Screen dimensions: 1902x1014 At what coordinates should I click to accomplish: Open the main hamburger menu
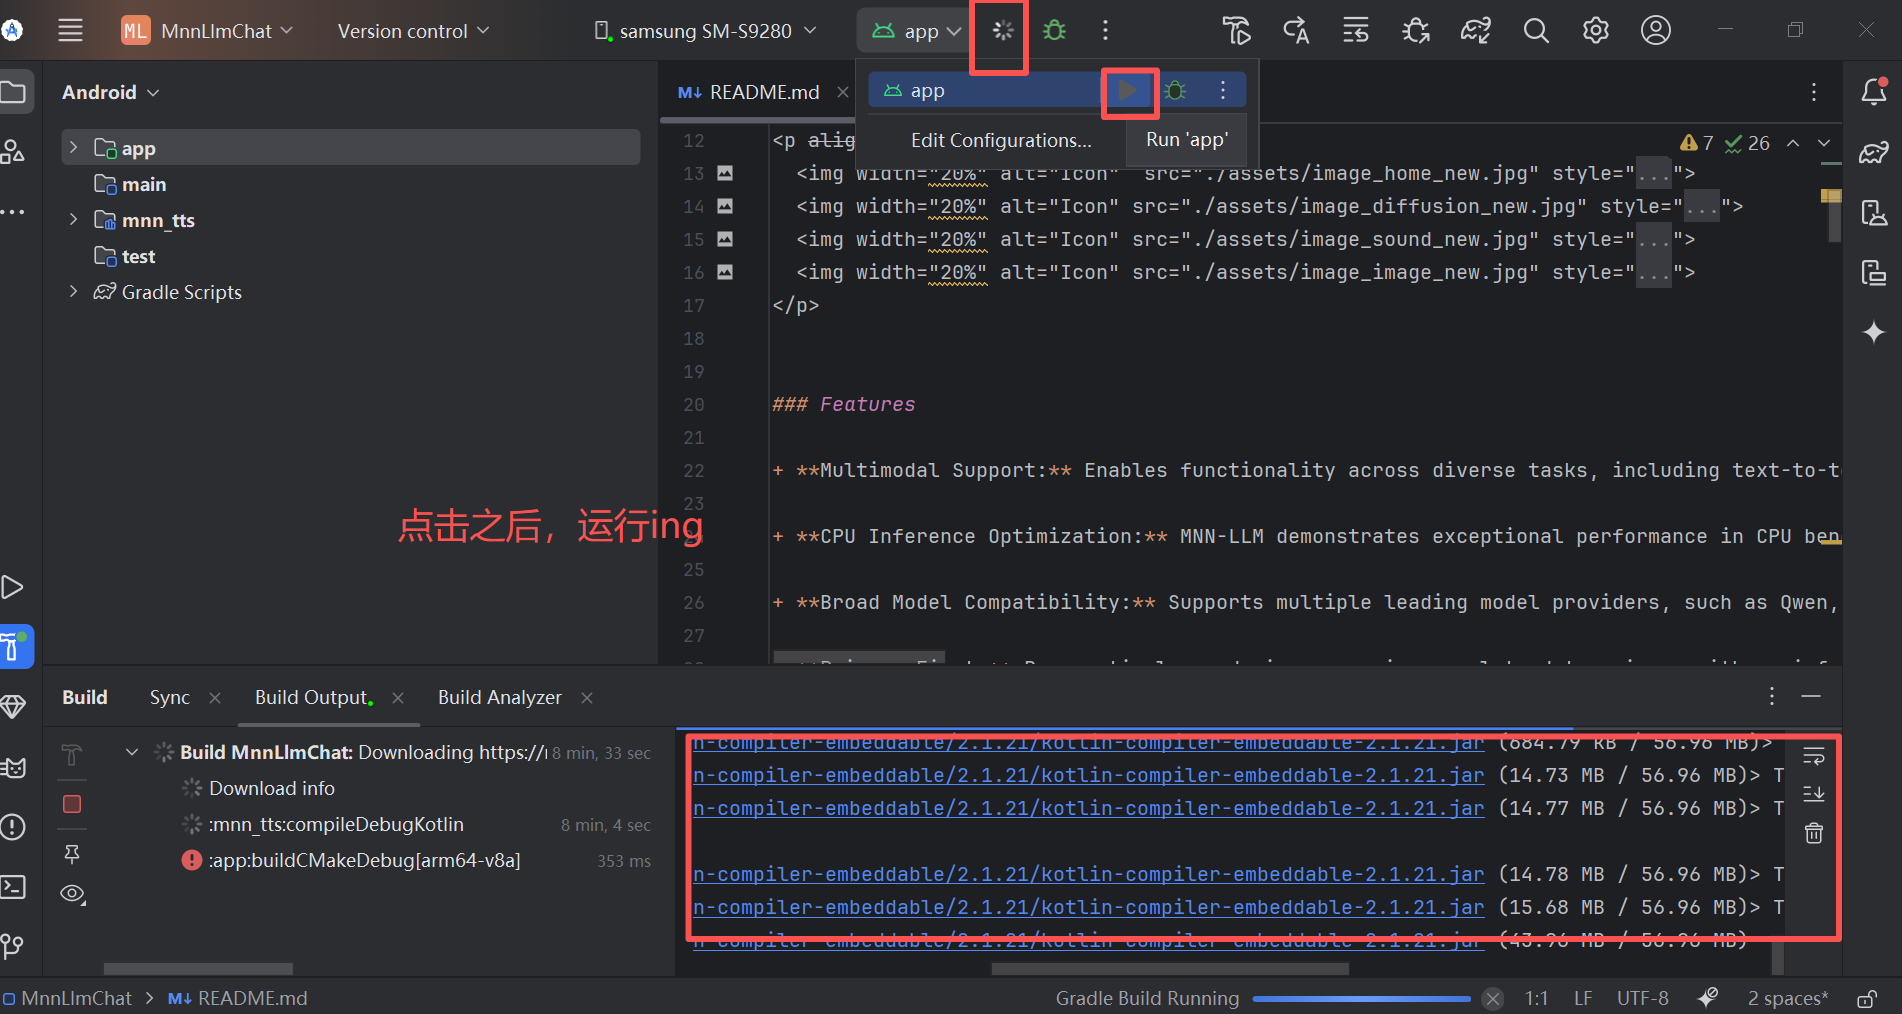point(70,30)
